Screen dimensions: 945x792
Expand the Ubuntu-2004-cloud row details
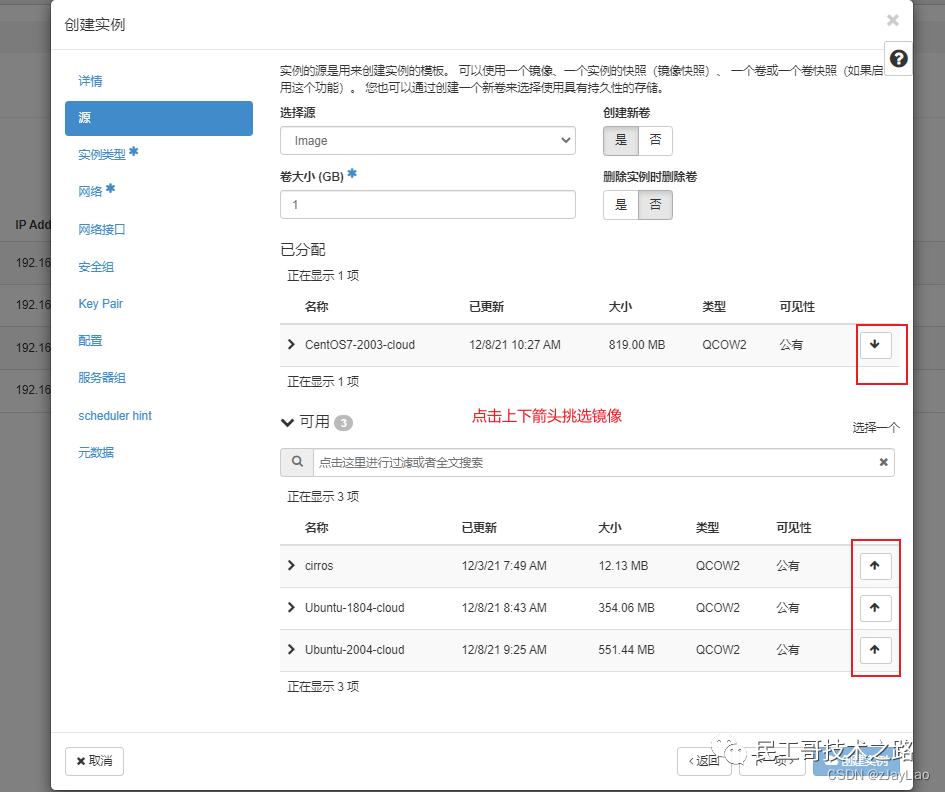coord(291,650)
